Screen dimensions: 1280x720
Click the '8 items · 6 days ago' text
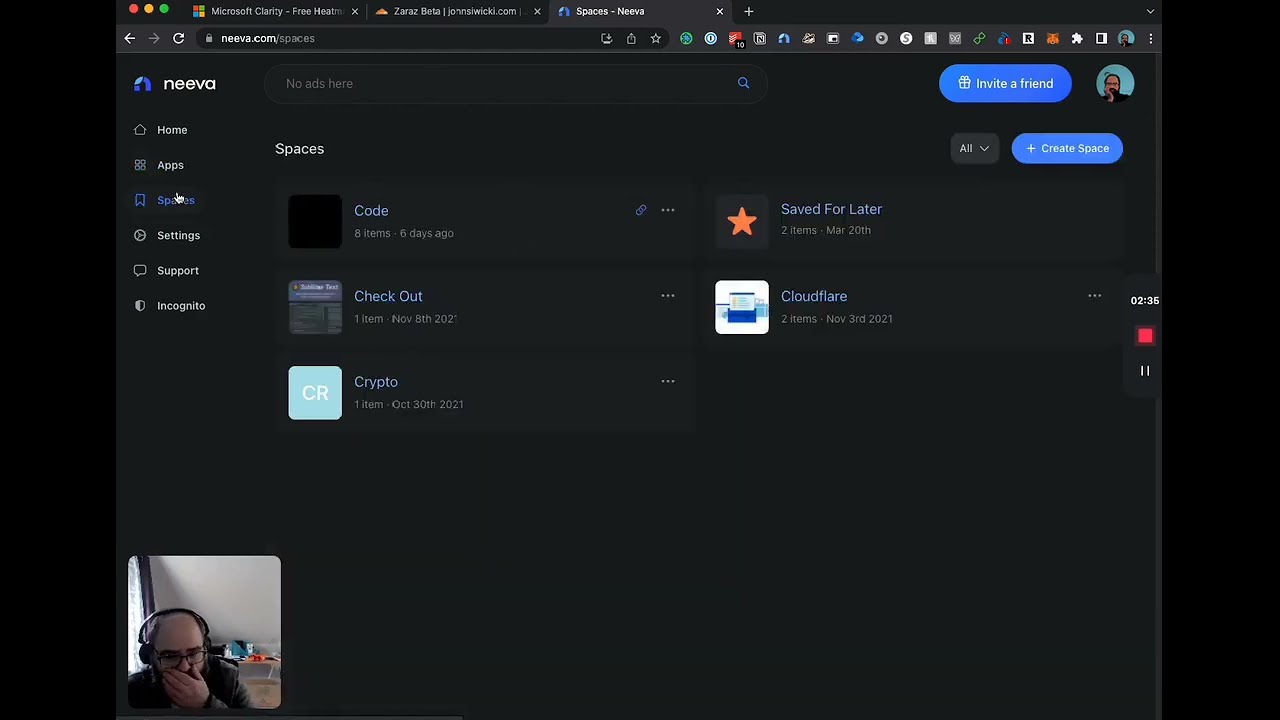[x=404, y=233]
